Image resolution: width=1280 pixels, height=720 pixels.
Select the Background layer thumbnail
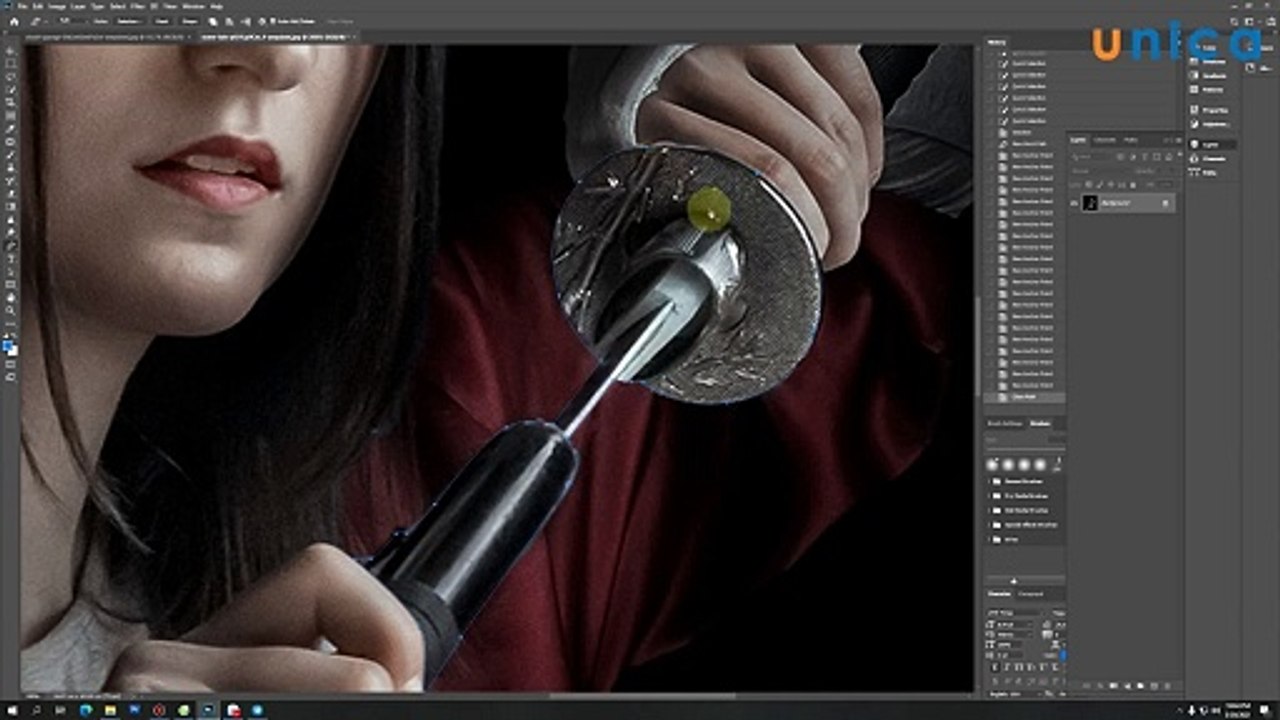[1090, 203]
